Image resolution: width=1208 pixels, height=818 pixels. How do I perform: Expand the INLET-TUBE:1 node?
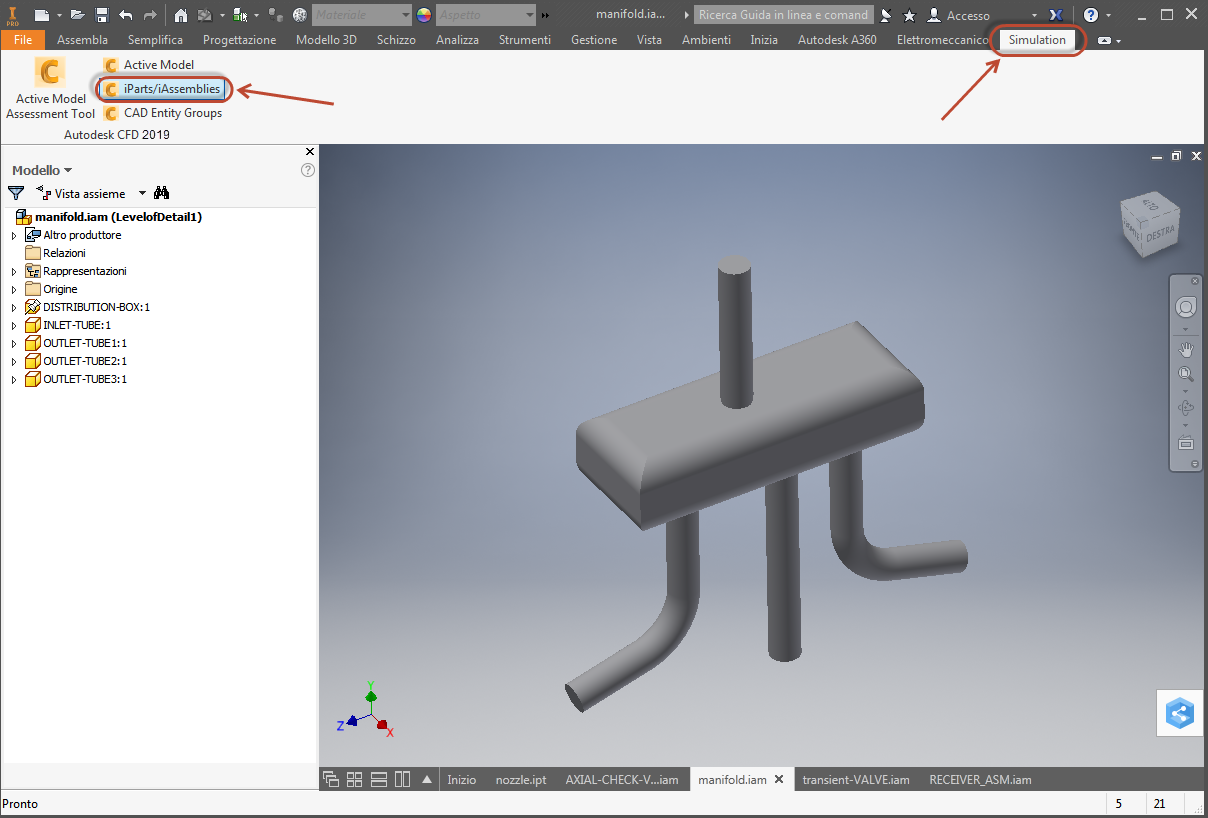click(x=14, y=325)
